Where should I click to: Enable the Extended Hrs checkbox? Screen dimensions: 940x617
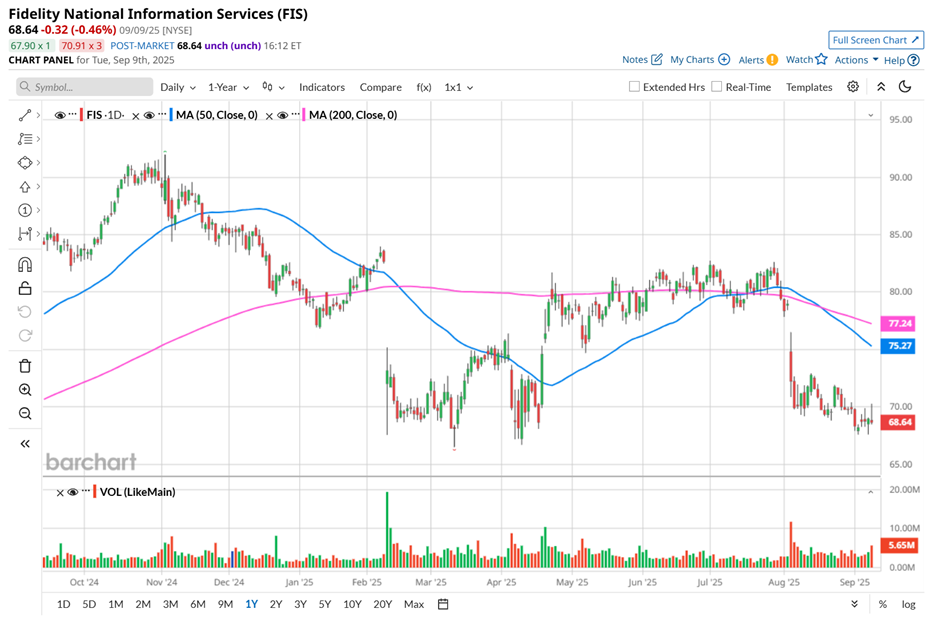coord(634,87)
